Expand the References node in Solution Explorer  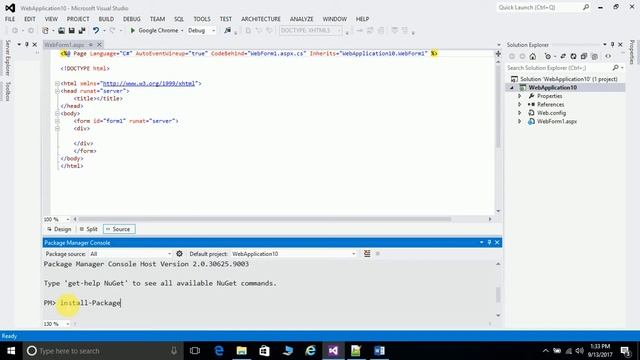click(x=520, y=104)
